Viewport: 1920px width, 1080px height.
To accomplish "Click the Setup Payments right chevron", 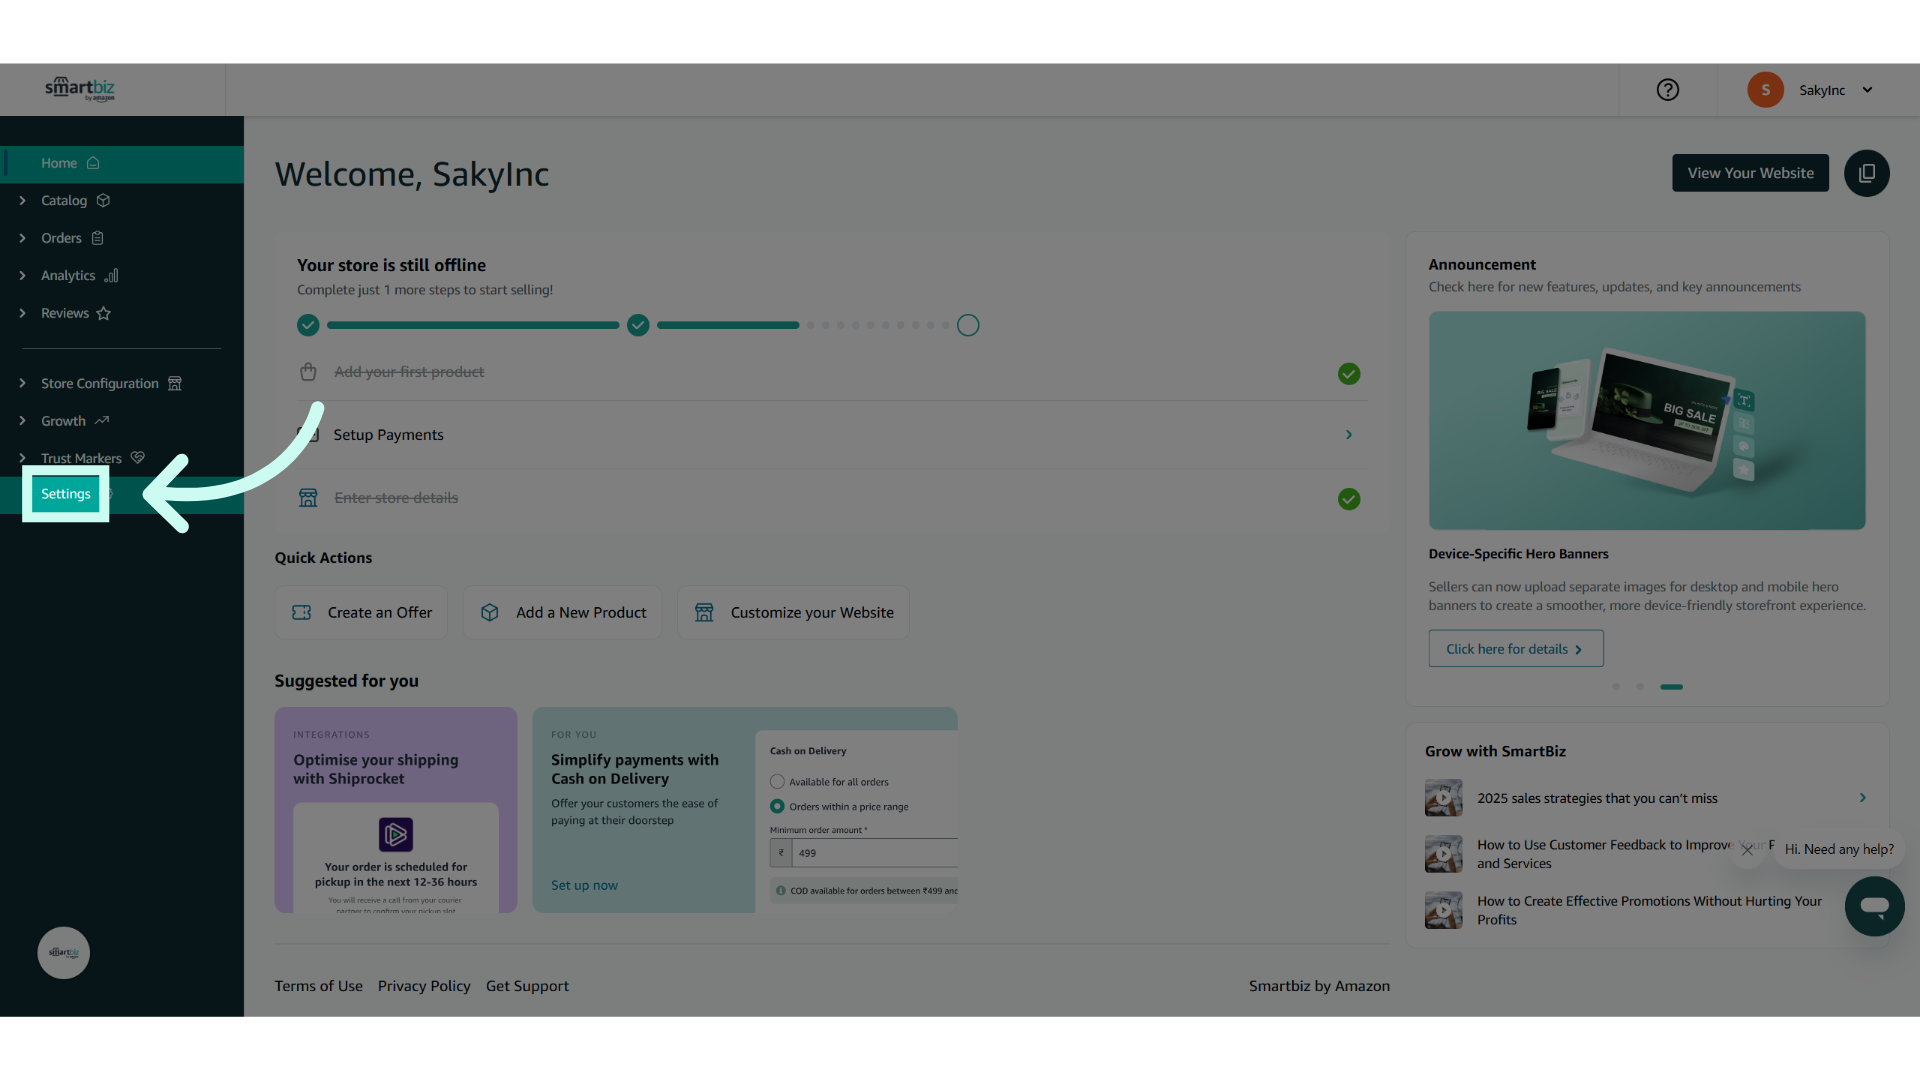I will pyautogui.click(x=1349, y=435).
